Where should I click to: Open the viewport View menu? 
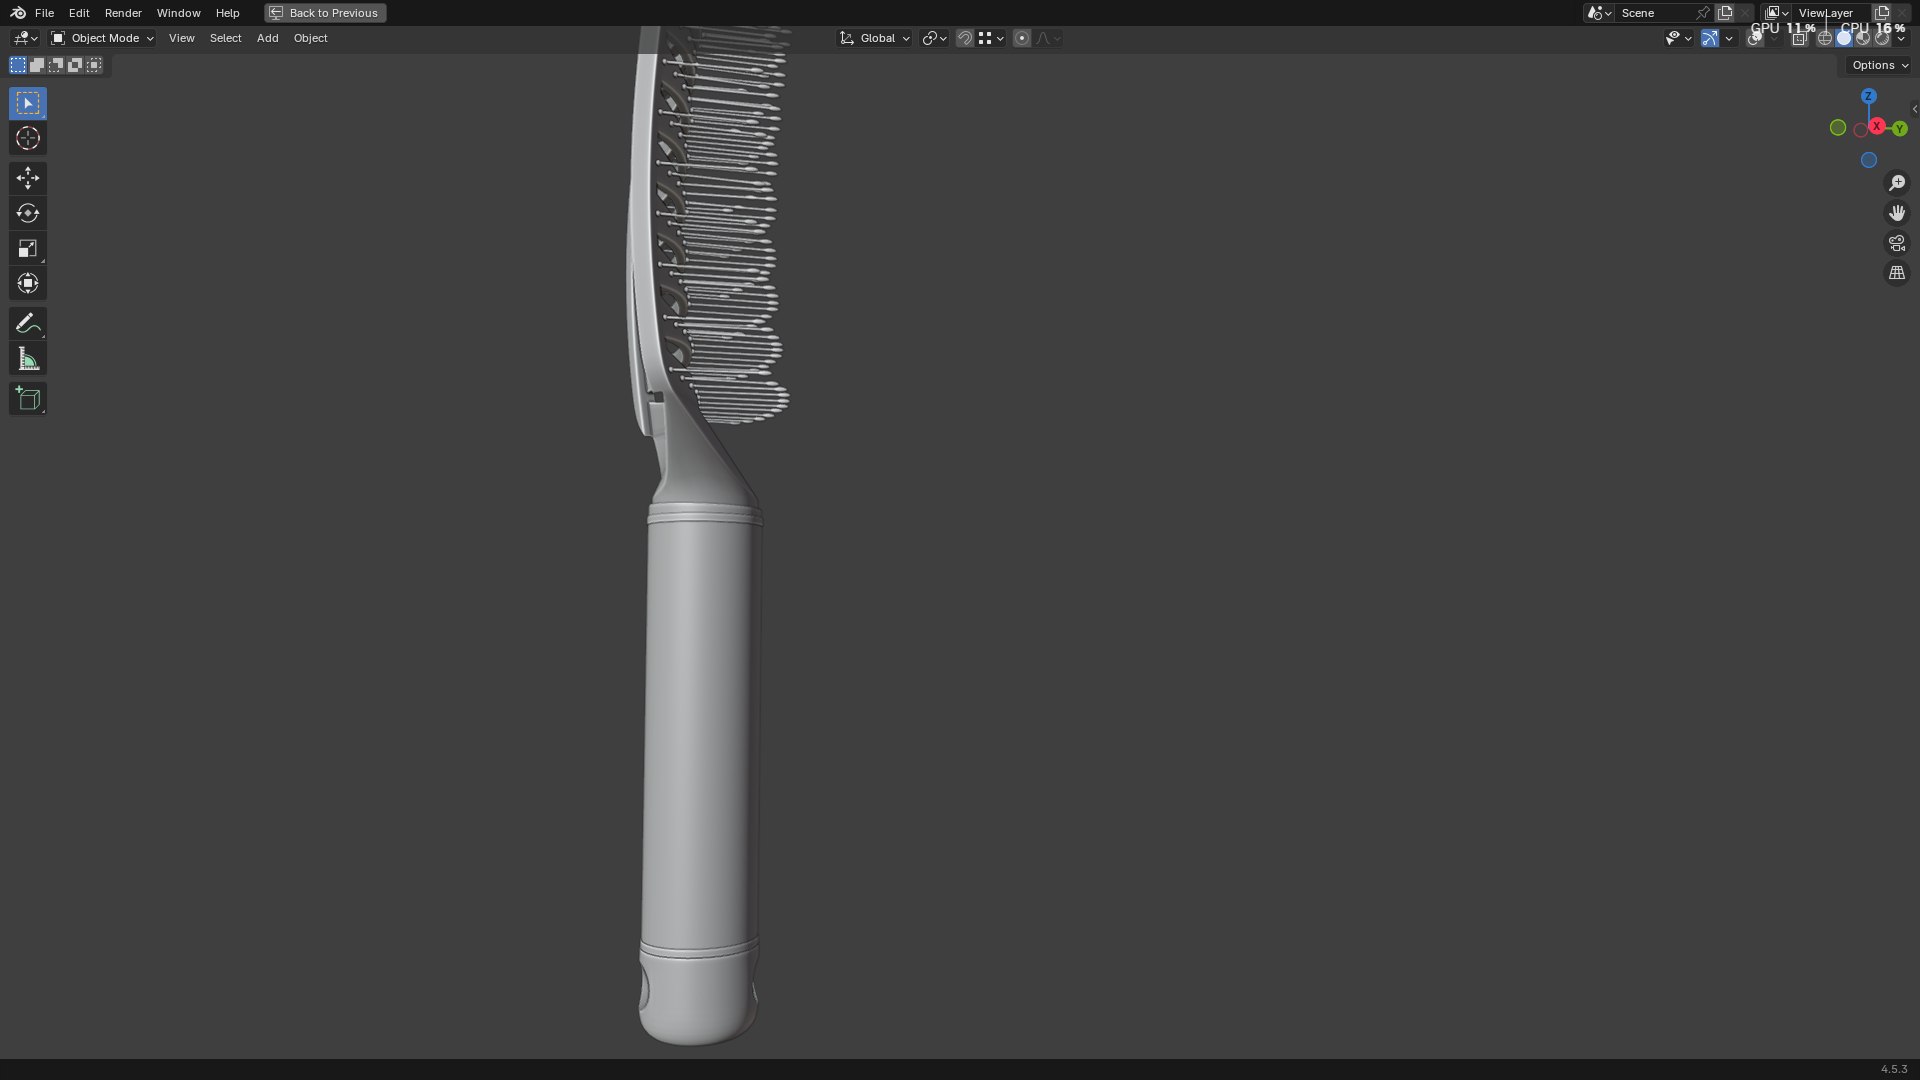pyautogui.click(x=181, y=38)
